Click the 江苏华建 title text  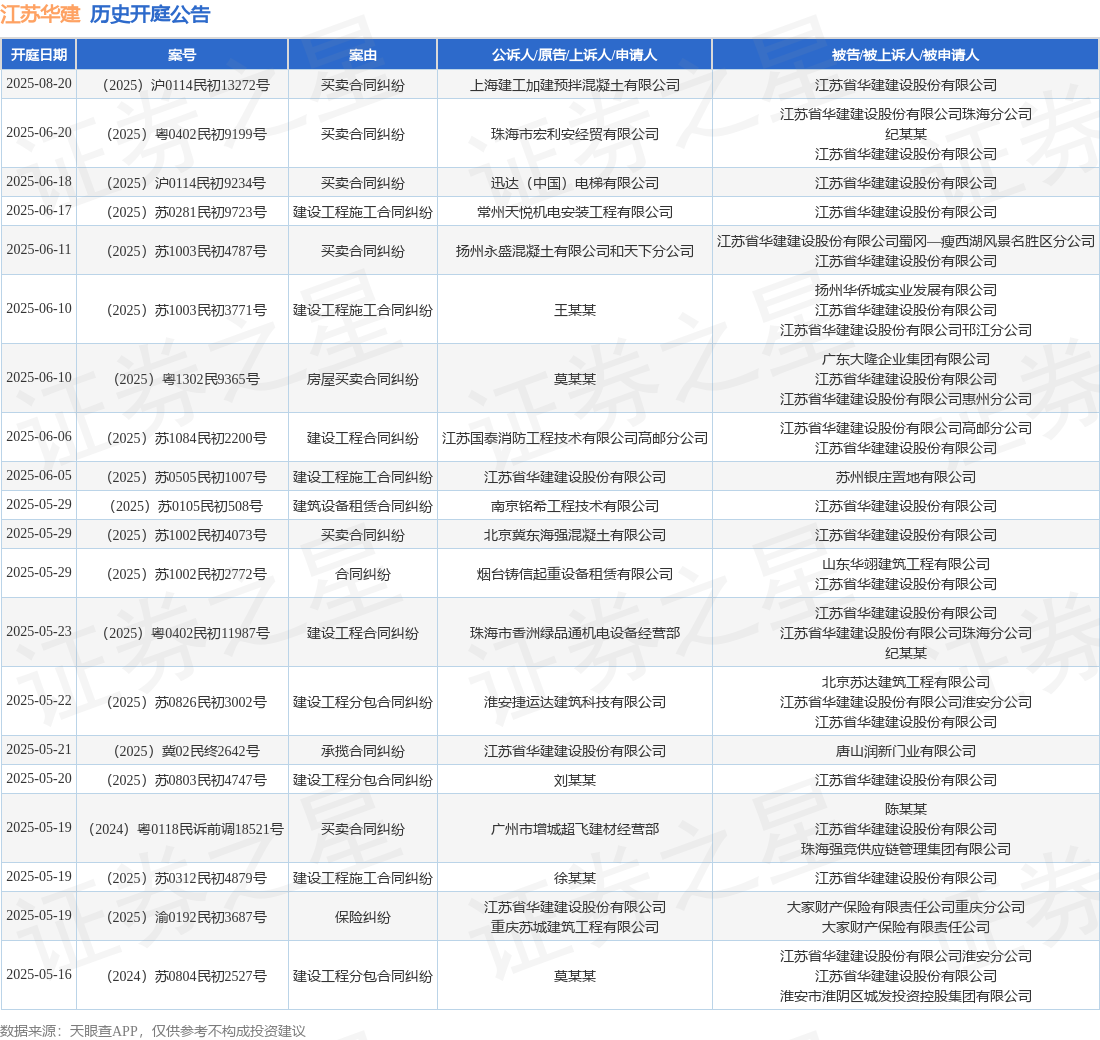(x=41, y=14)
